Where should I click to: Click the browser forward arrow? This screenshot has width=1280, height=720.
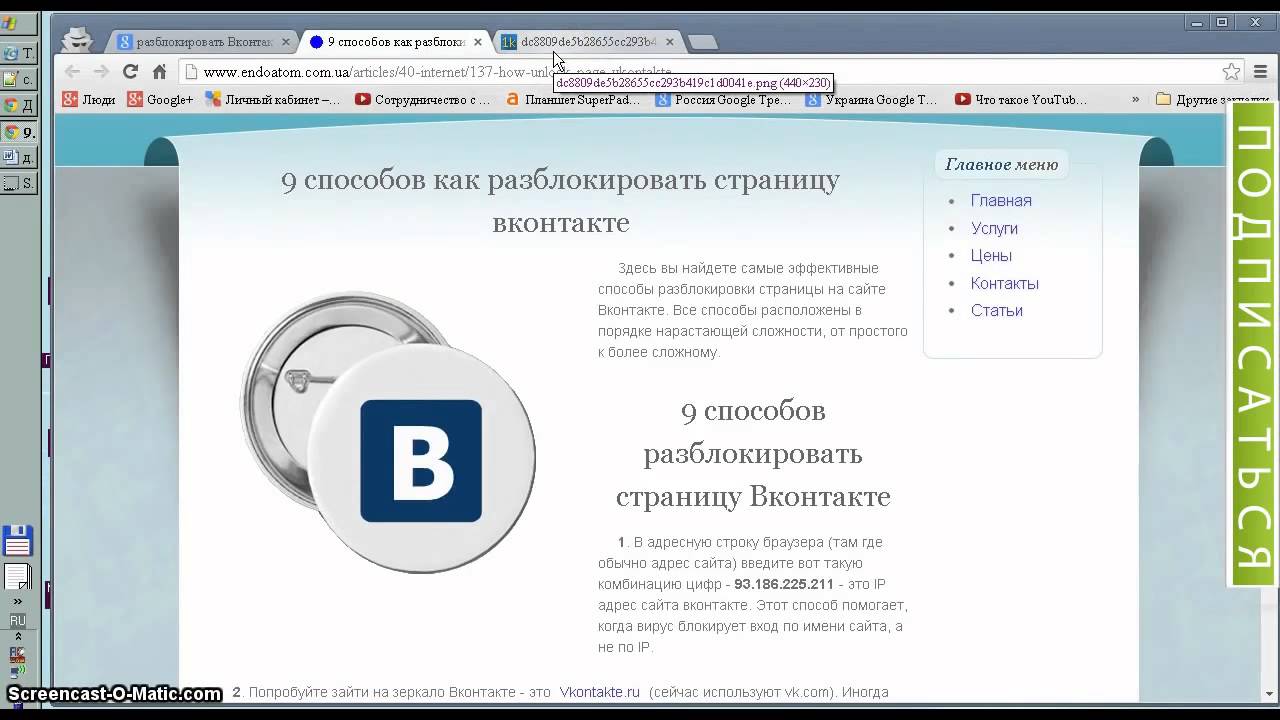tap(101, 72)
